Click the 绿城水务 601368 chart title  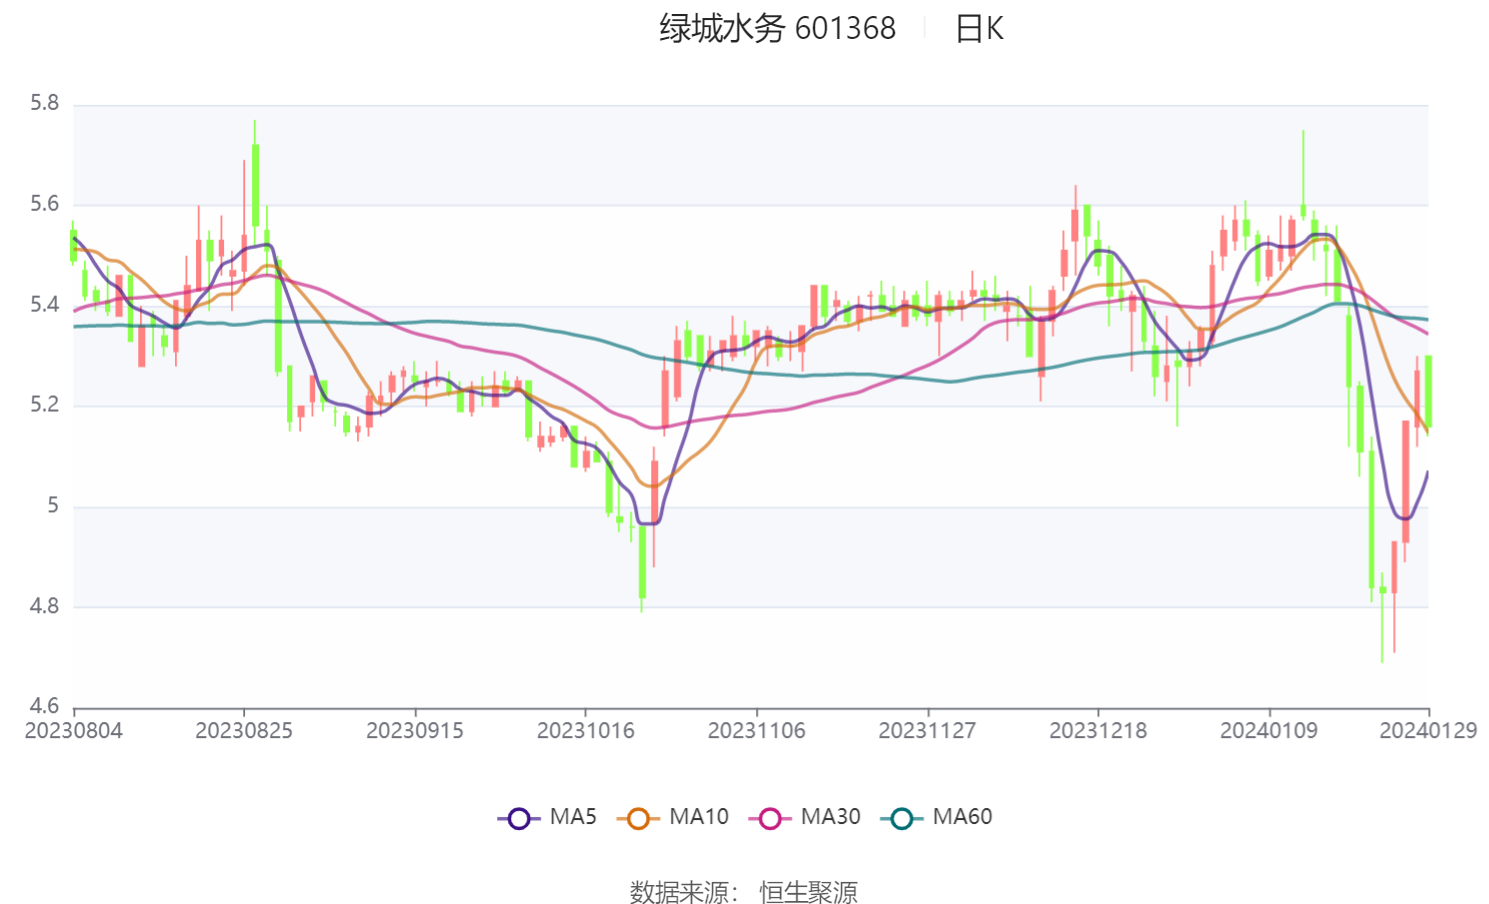point(777,28)
